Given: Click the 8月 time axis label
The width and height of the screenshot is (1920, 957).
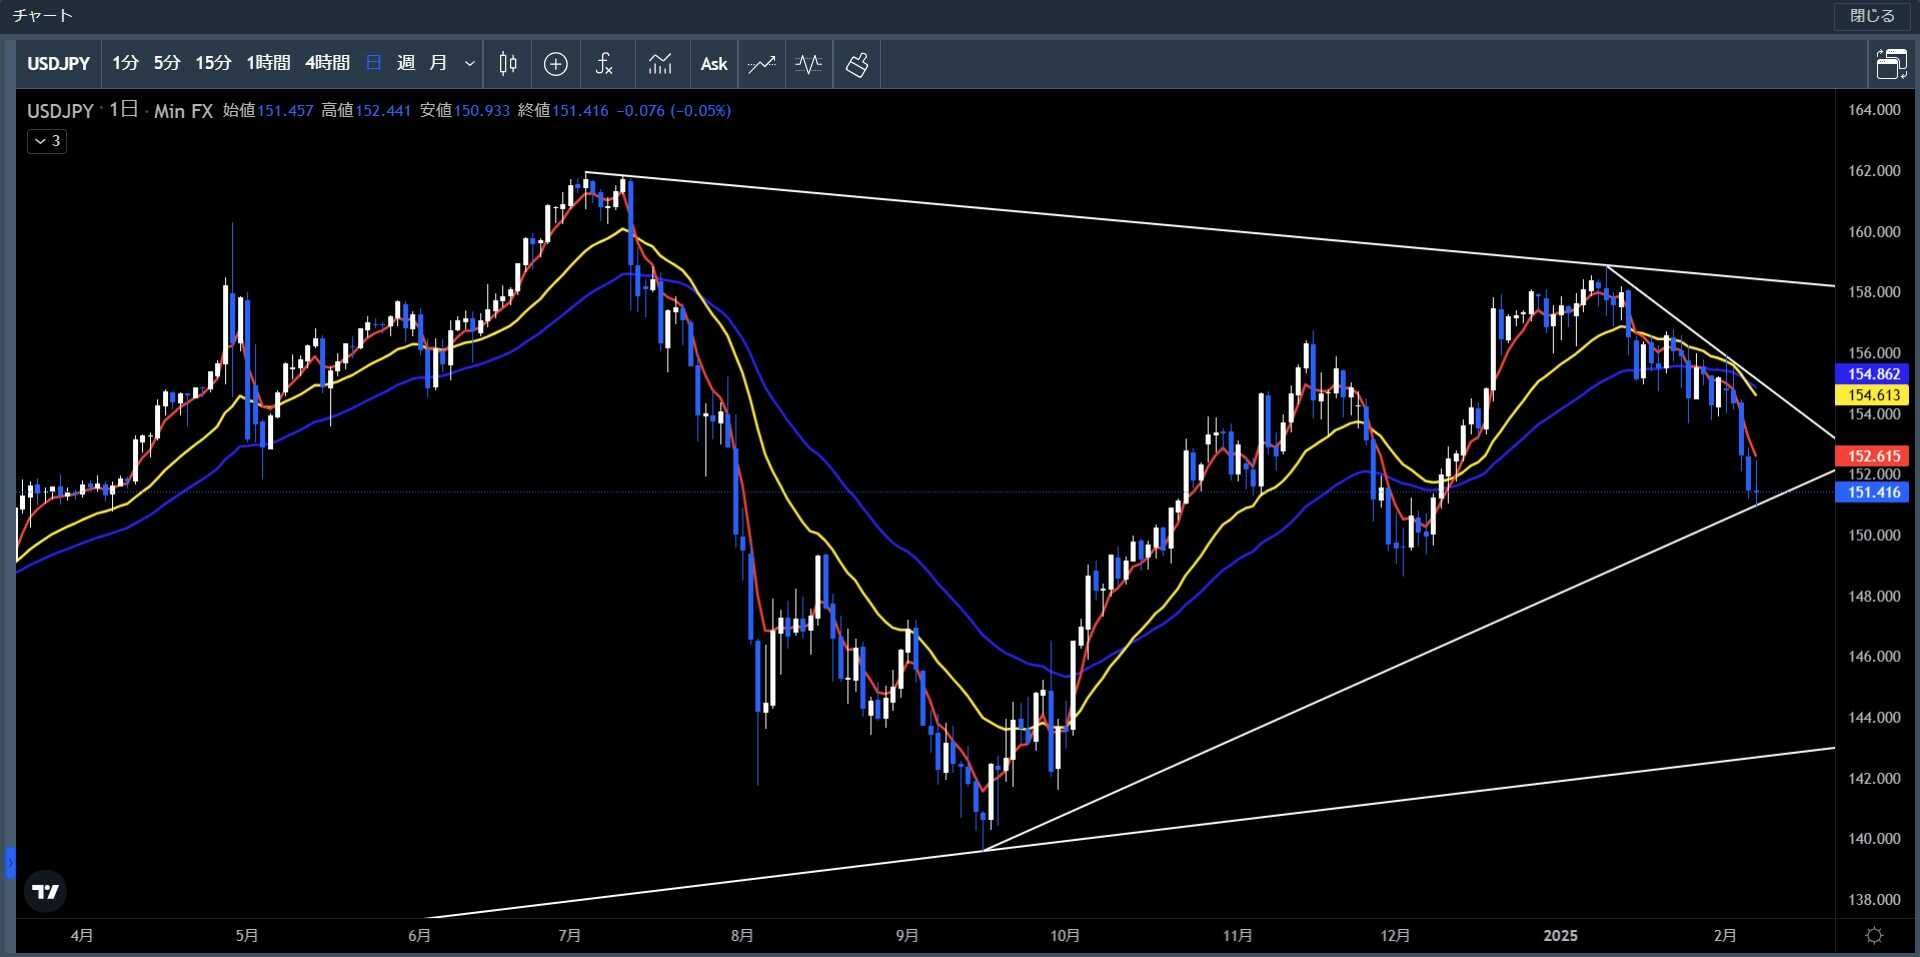Looking at the screenshot, I should (x=742, y=935).
